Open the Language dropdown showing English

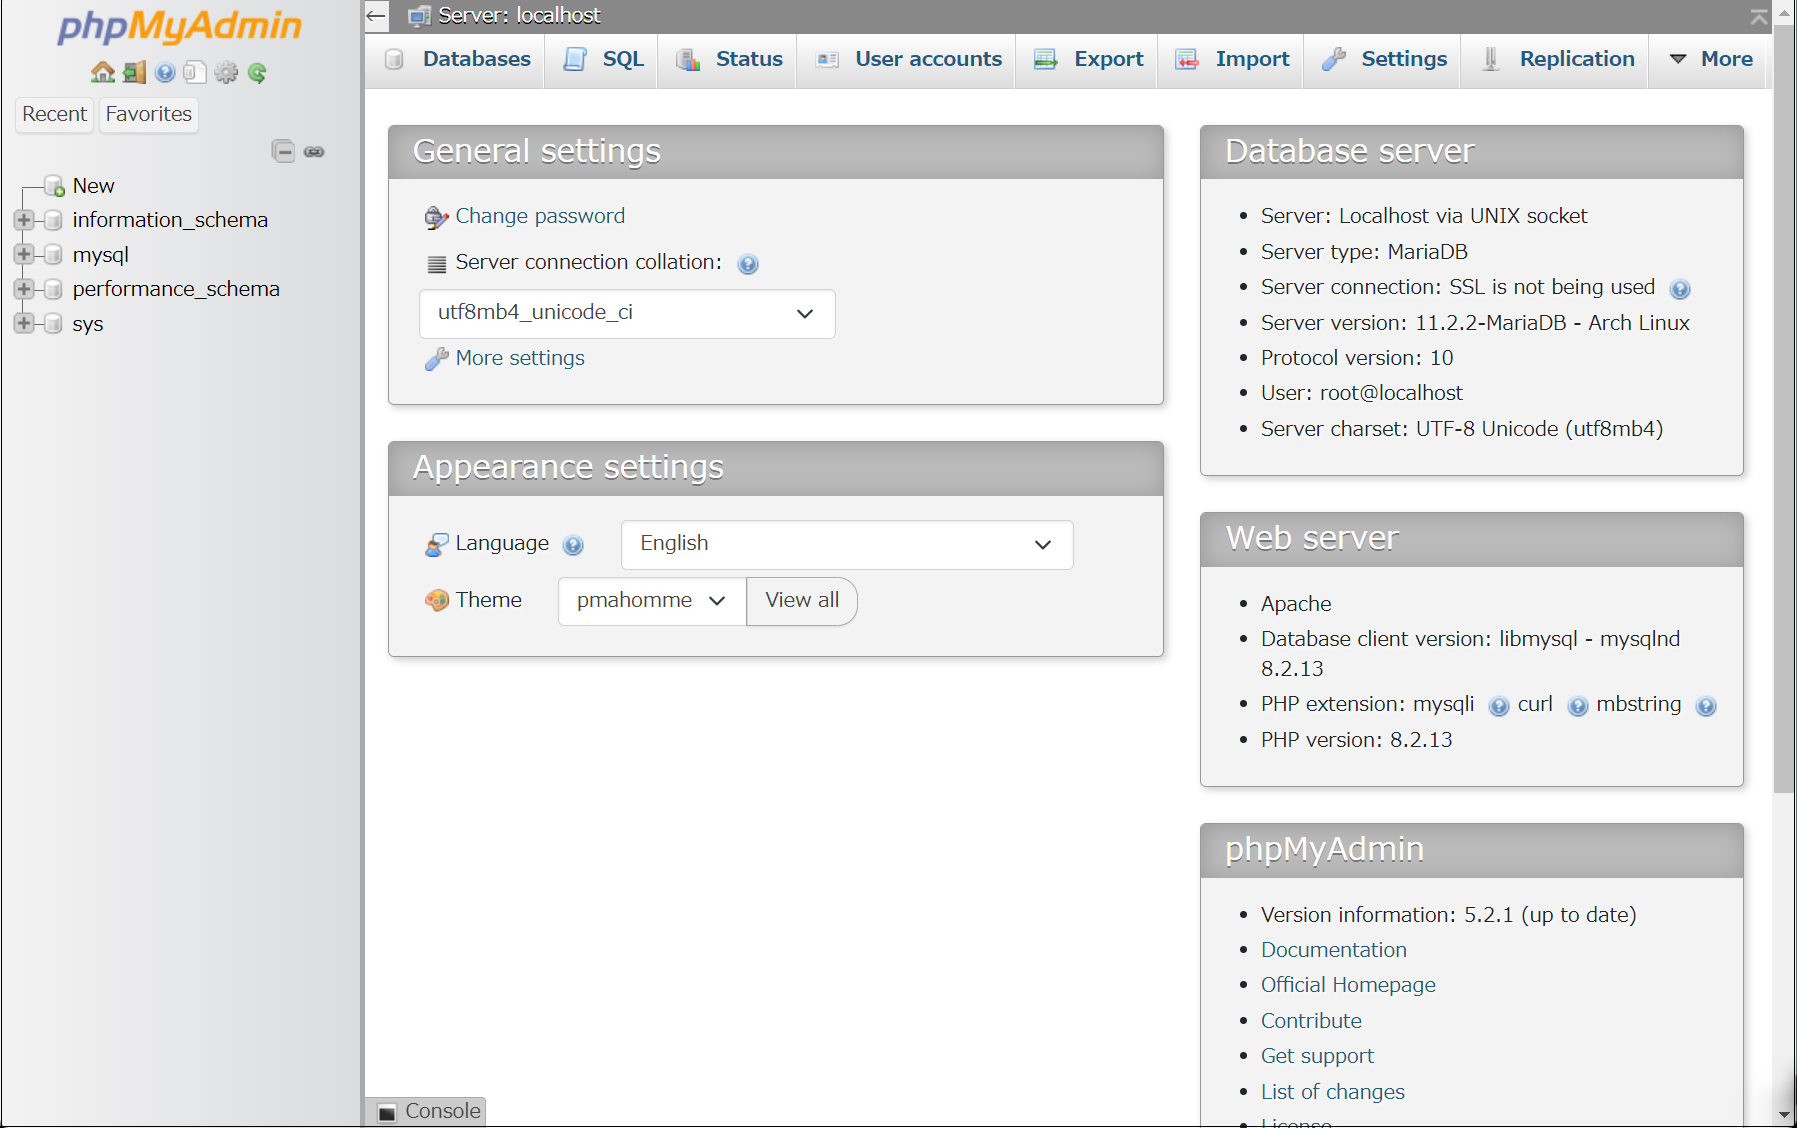[847, 545]
